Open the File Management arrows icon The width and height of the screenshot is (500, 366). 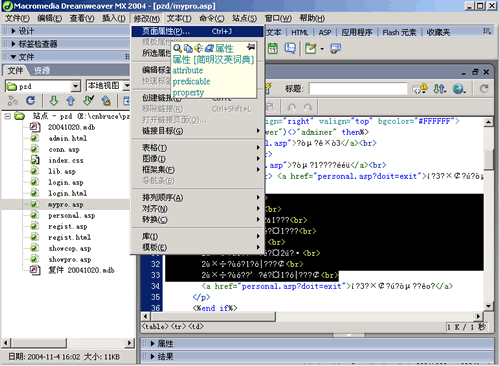440,89
